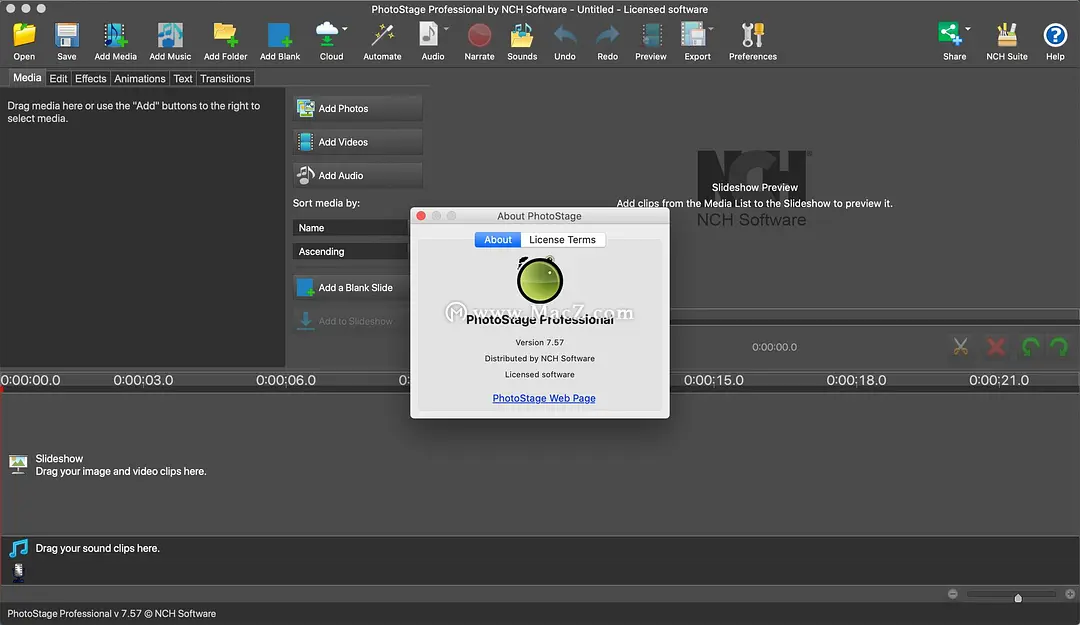Click the Add Videos button
This screenshot has height=625, width=1080.
coord(357,142)
